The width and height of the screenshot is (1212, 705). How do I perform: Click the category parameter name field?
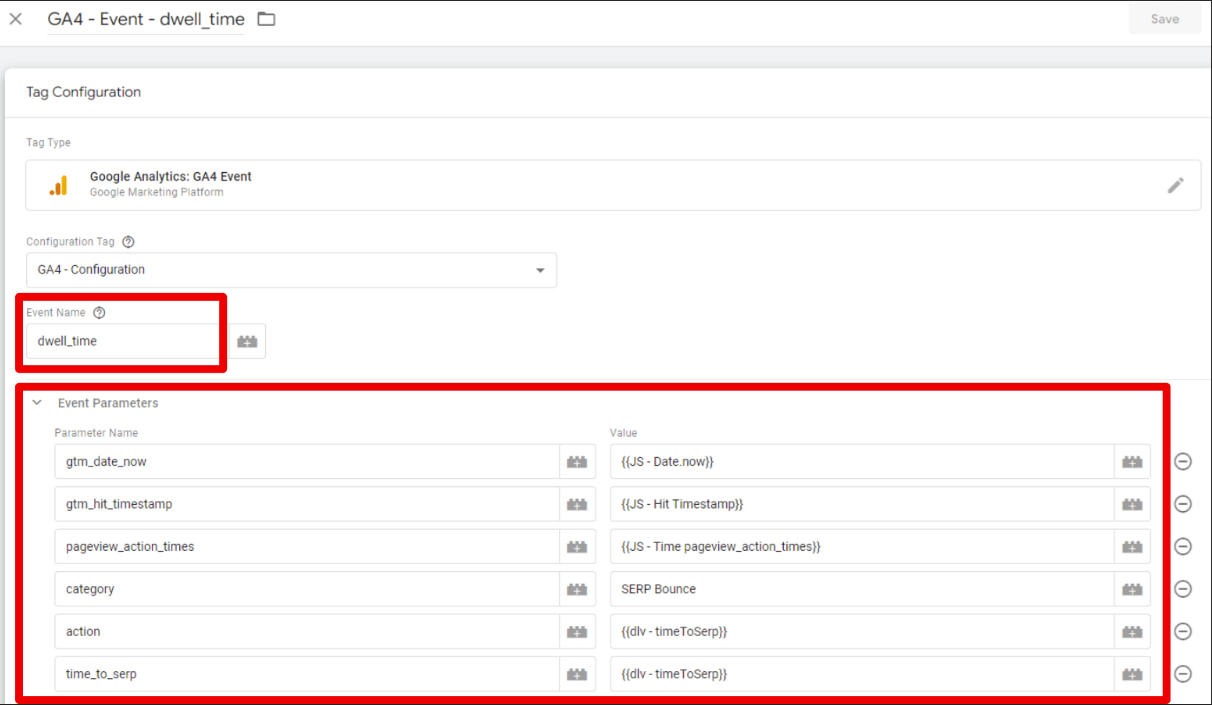tap(306, 589)
